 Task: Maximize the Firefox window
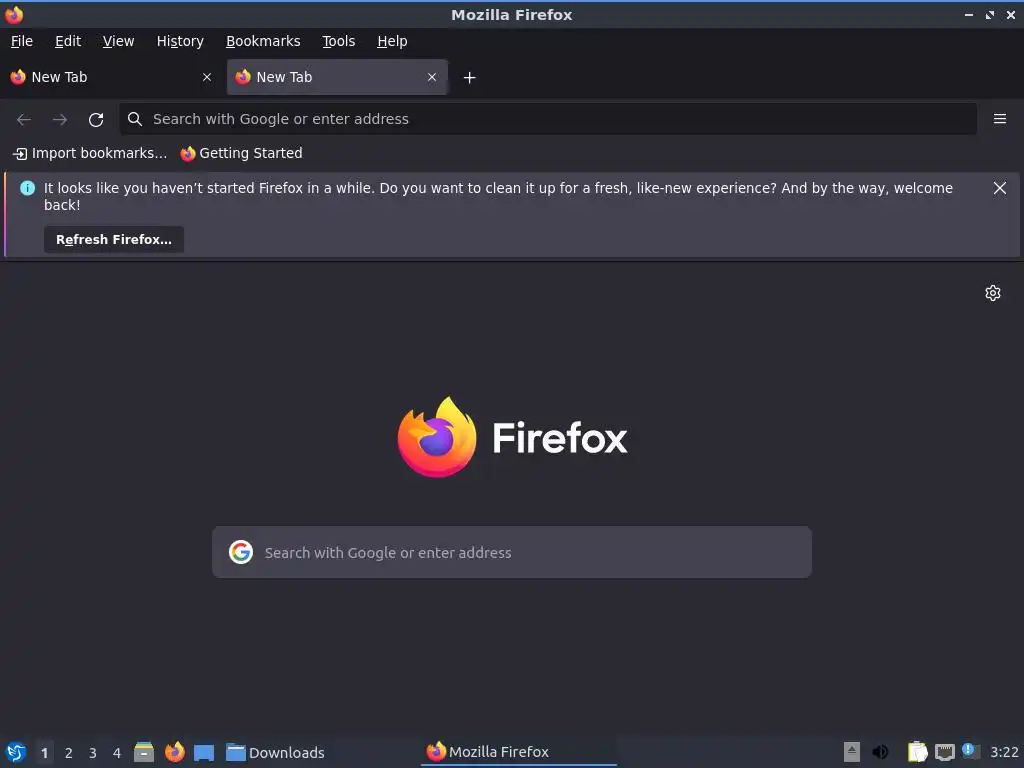pyautogui.click(x=990, y=14)
